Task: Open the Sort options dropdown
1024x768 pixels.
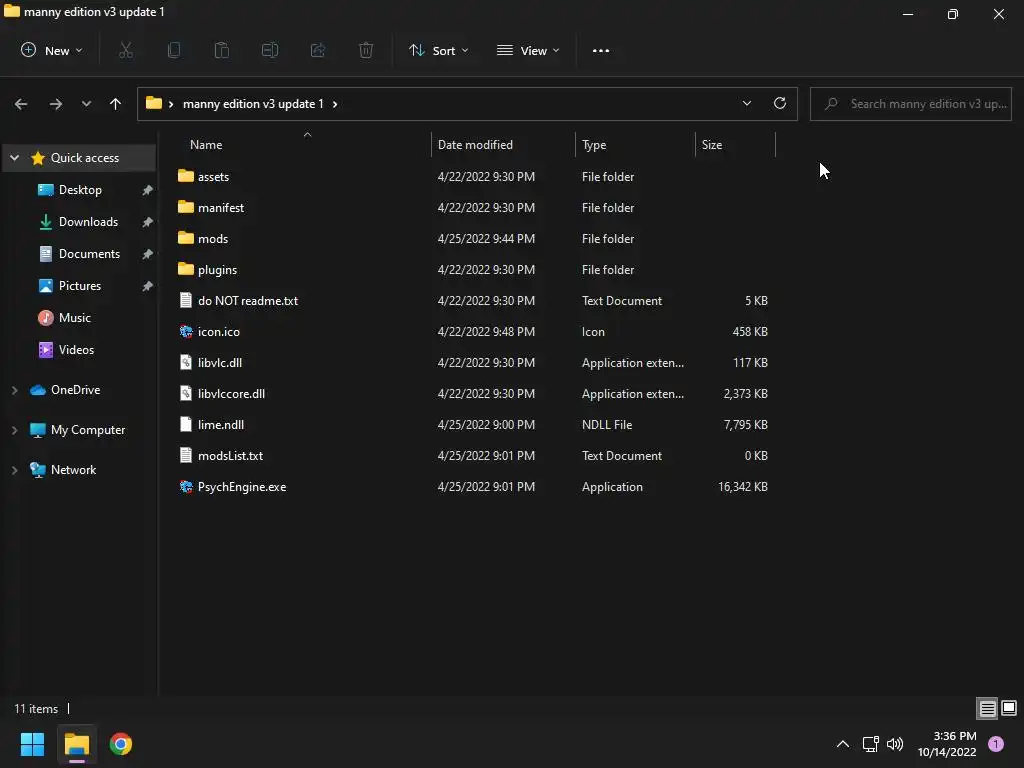Action: (438, 50)
